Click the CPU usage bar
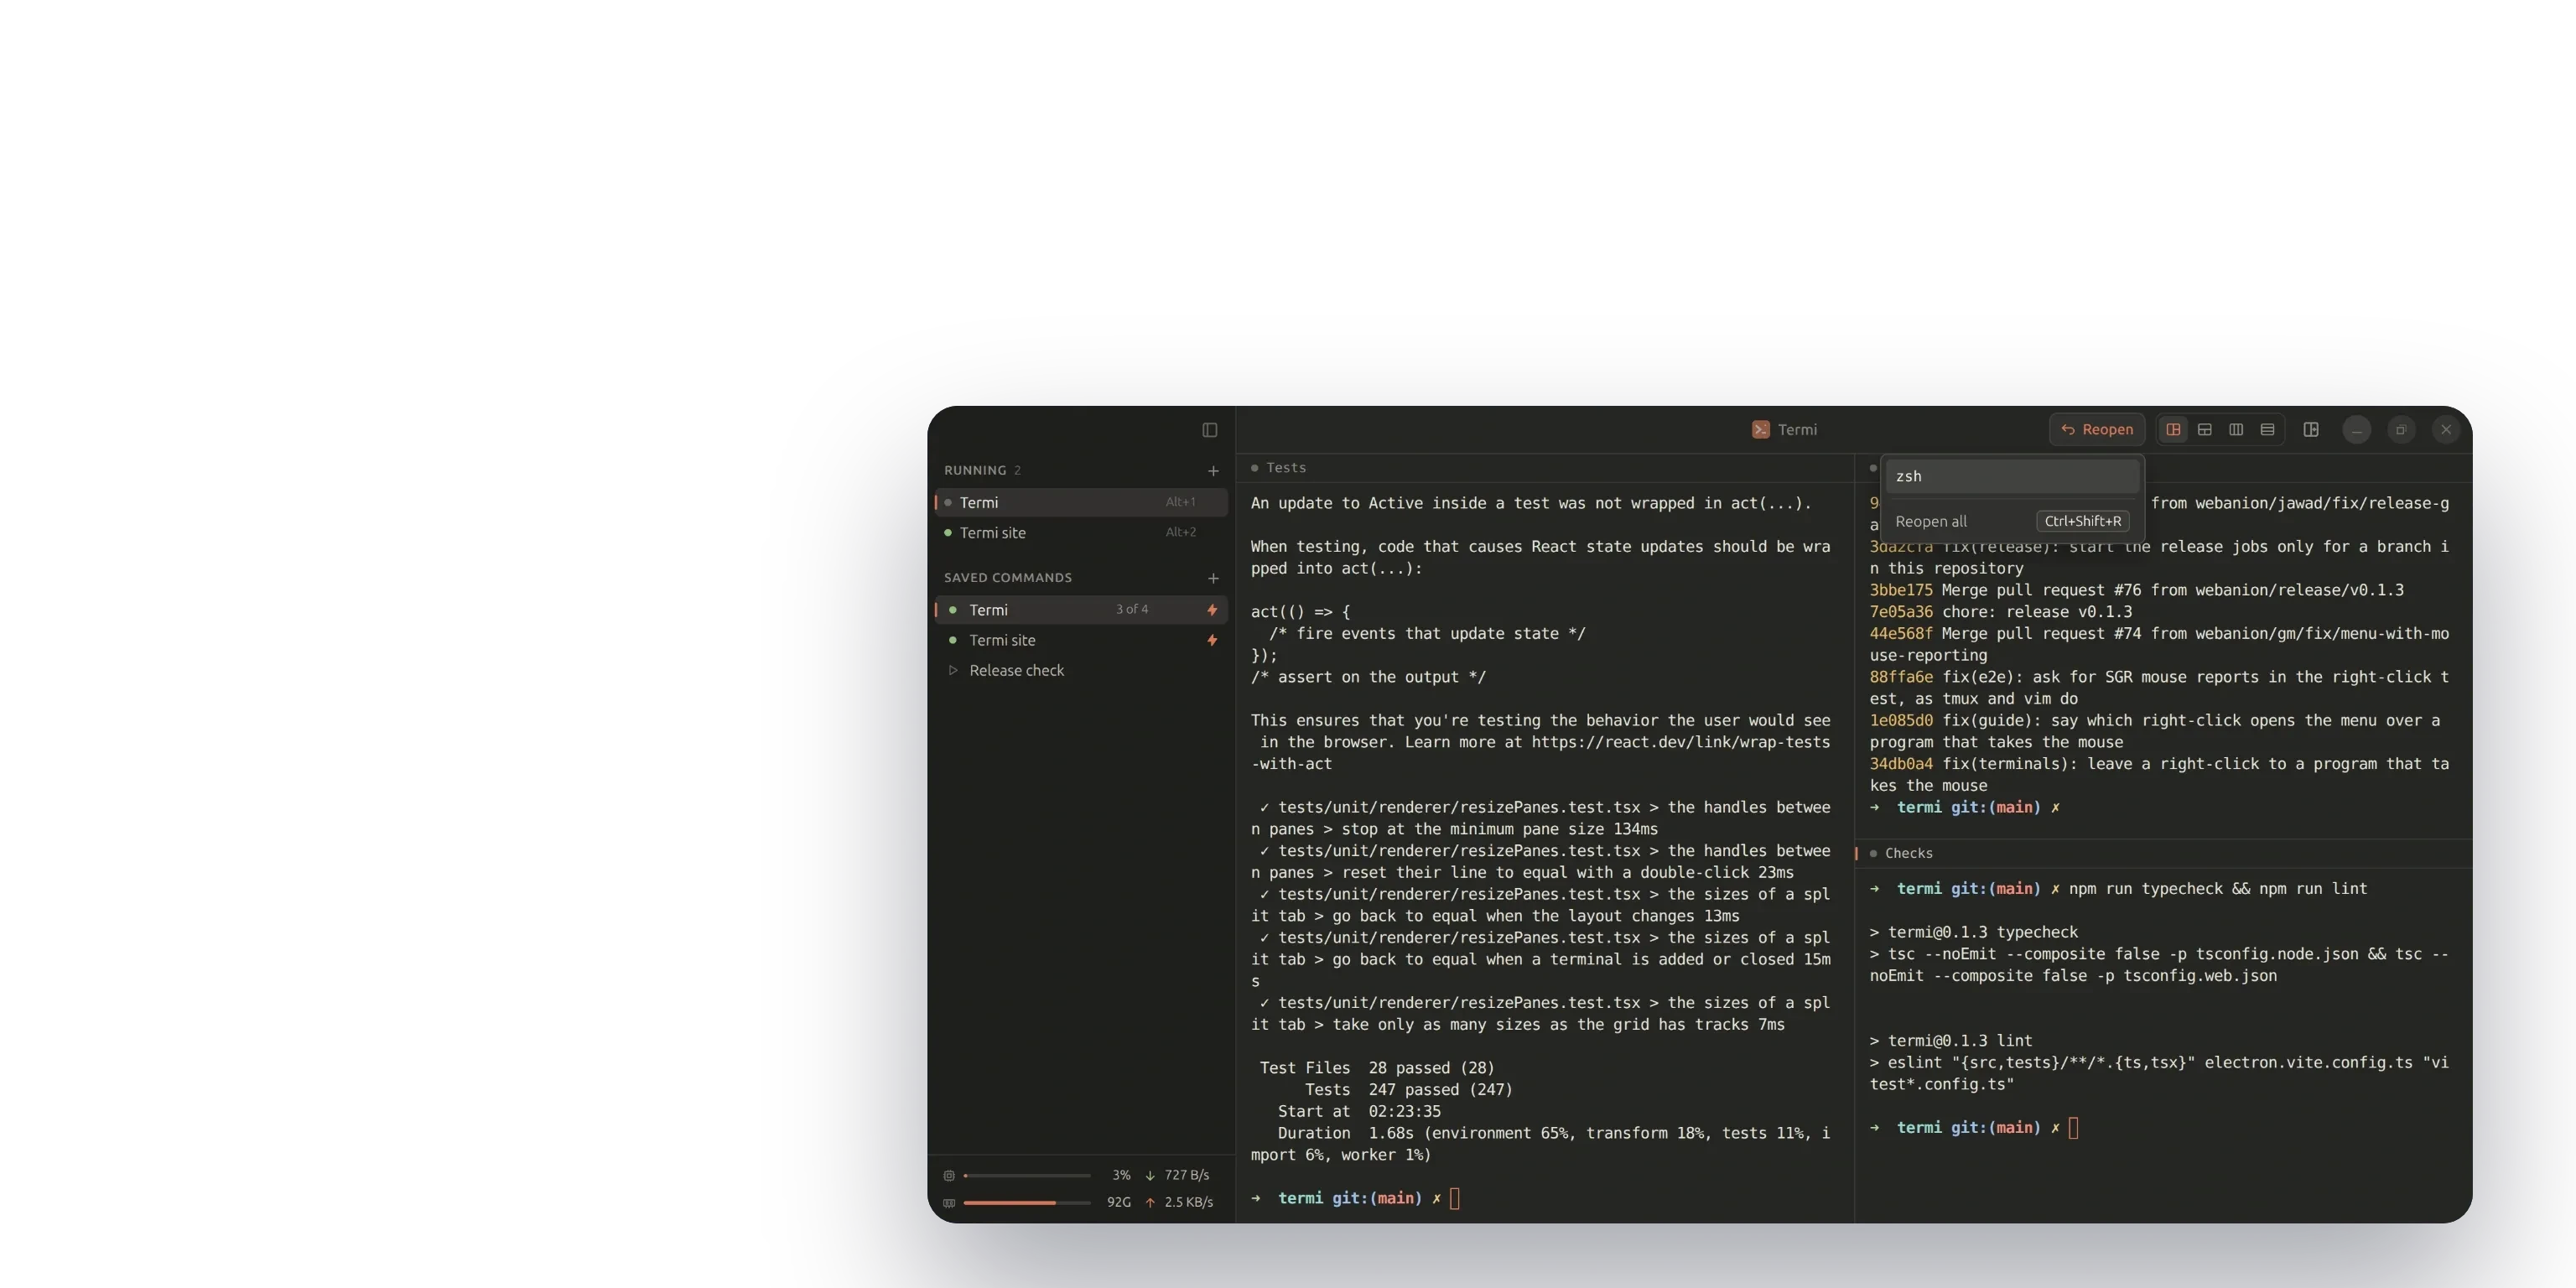 1027,1176
